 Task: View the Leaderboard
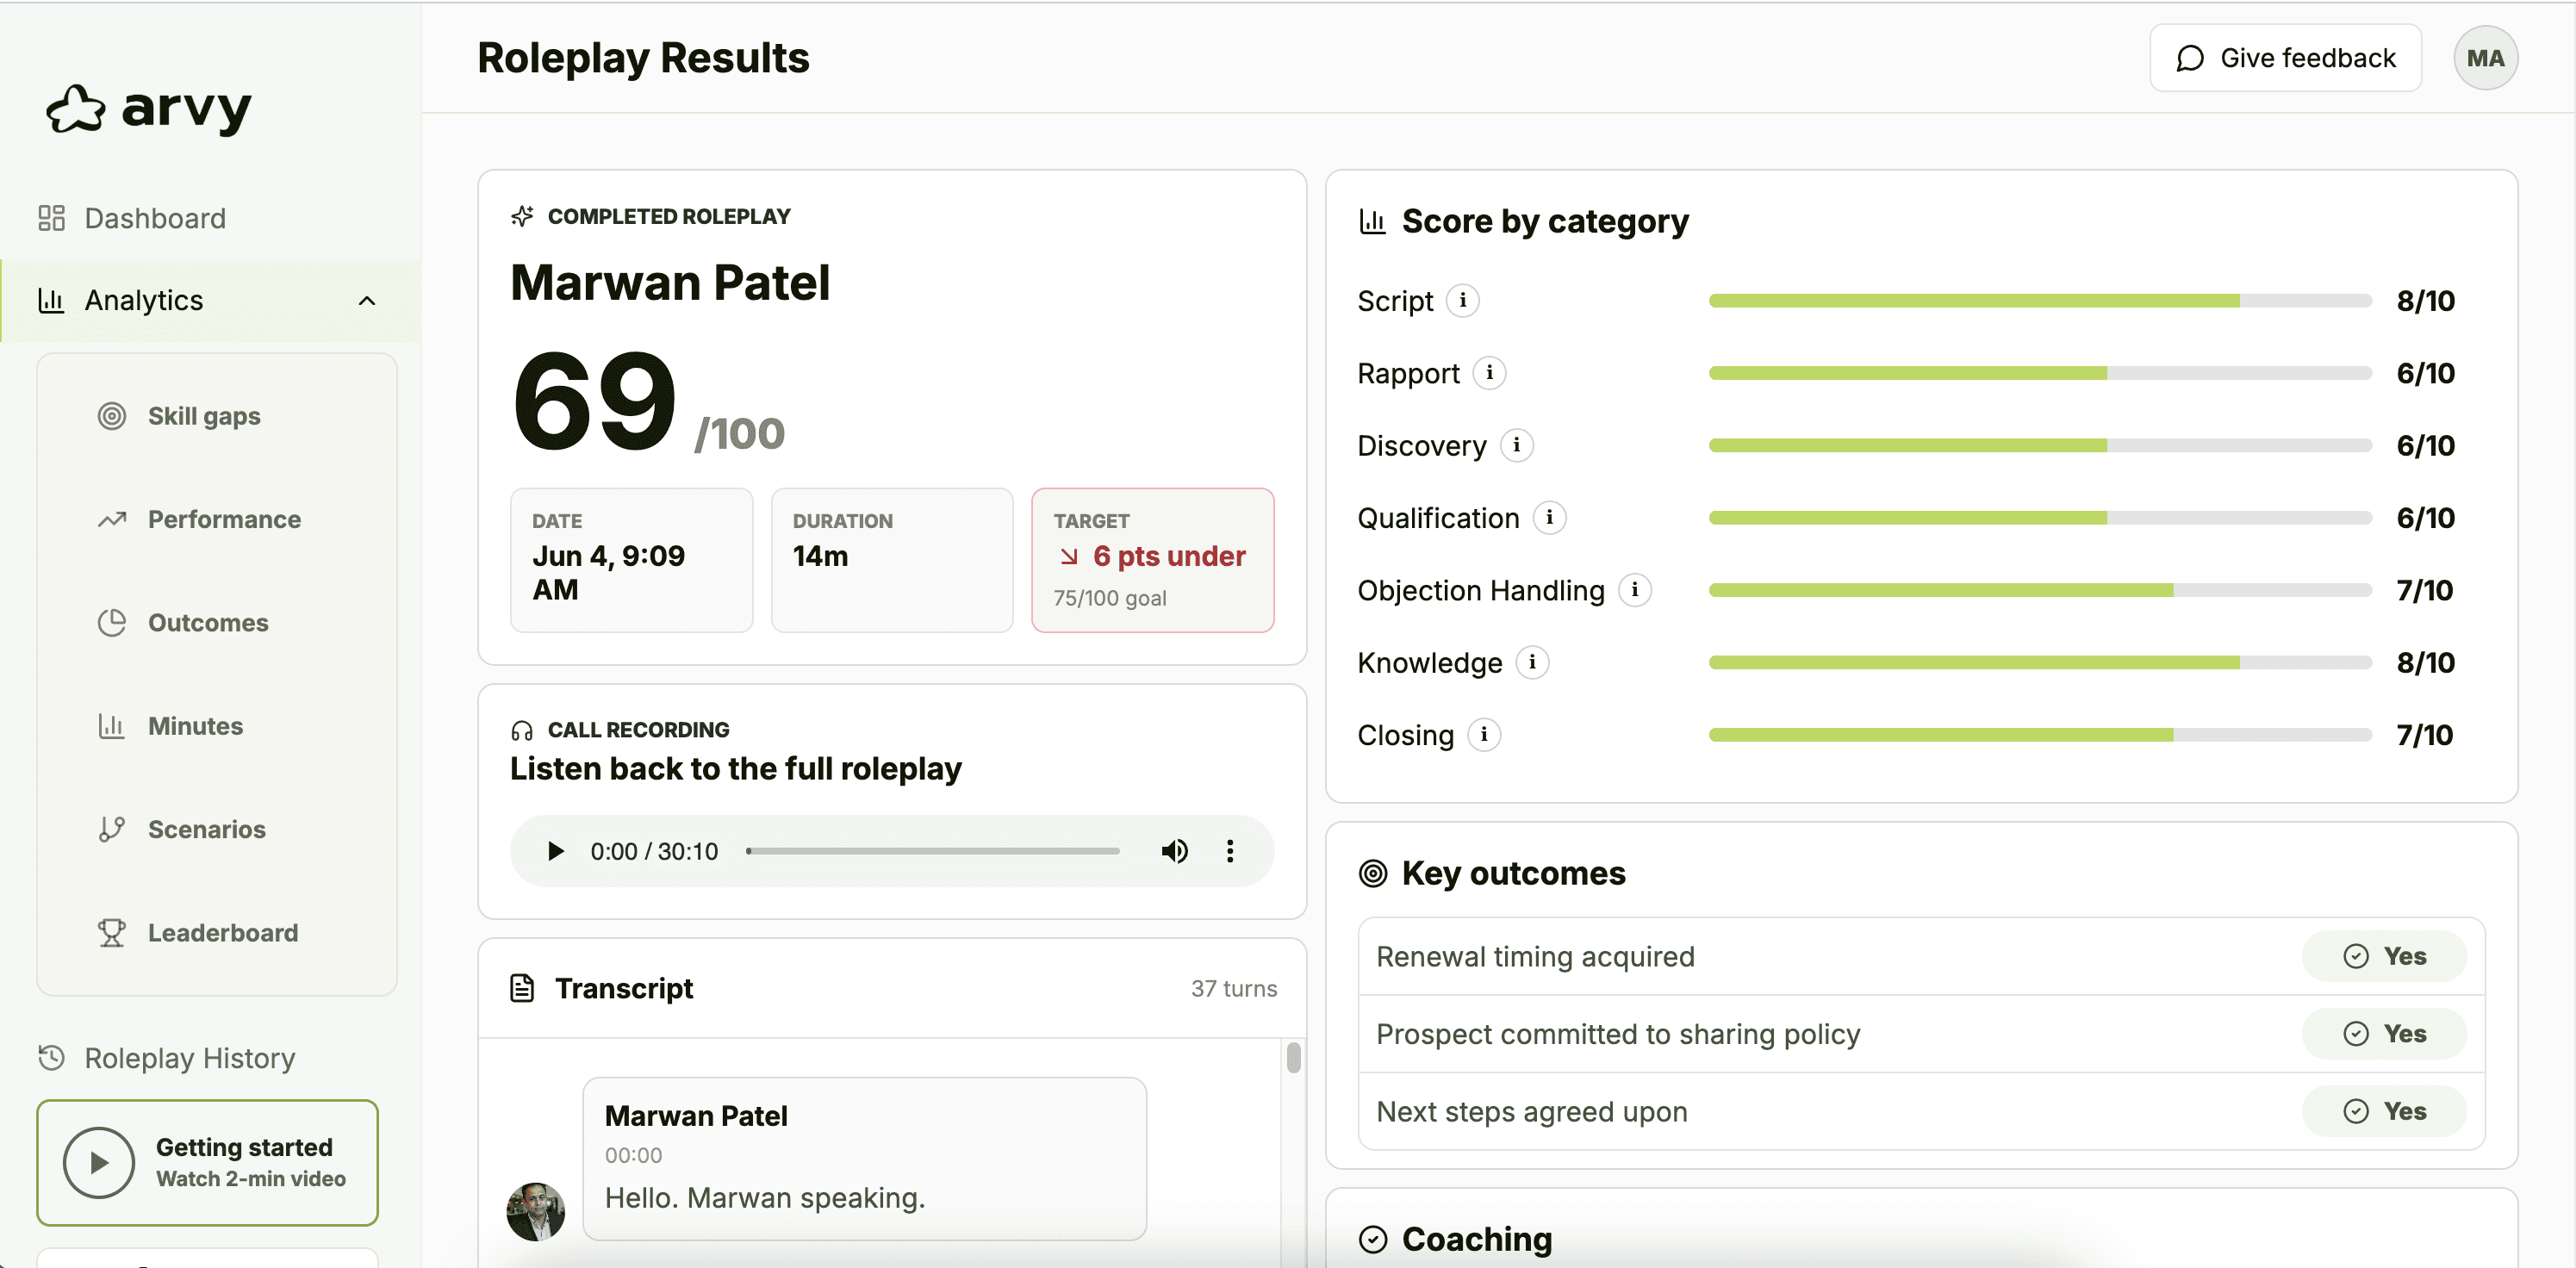(223, 932)
